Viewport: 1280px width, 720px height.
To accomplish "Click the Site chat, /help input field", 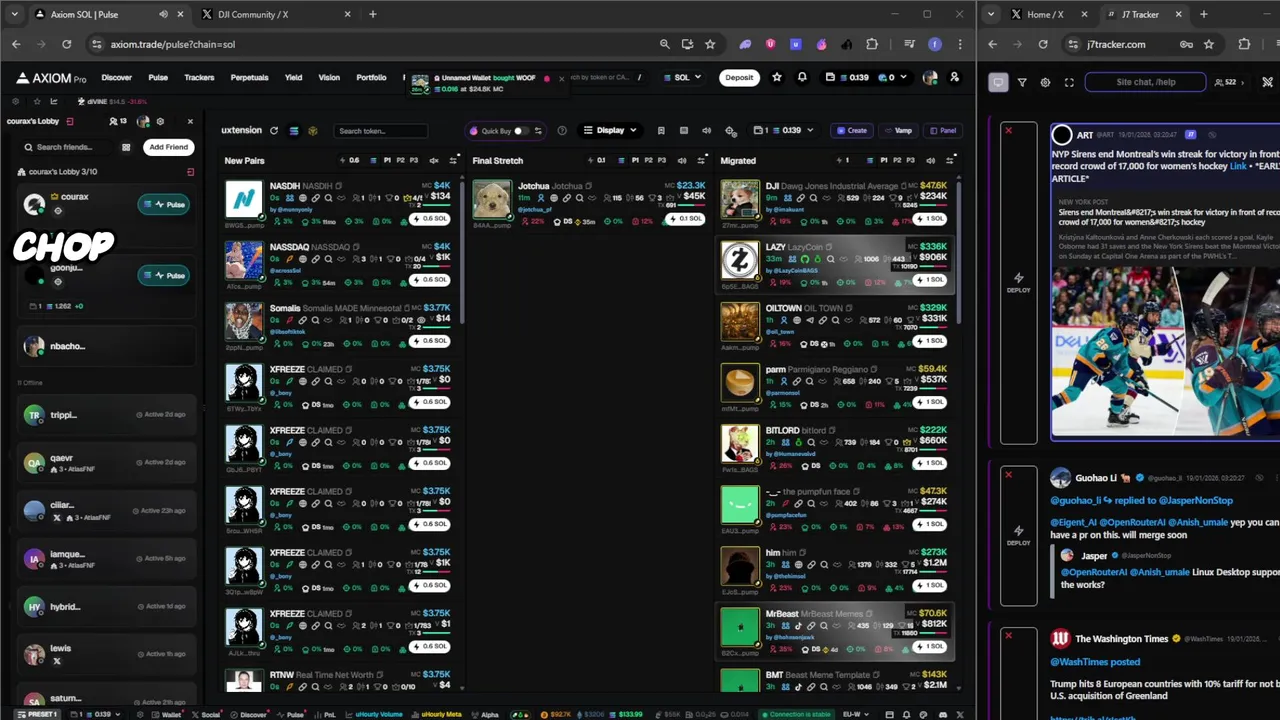I will coord(1145,82).
